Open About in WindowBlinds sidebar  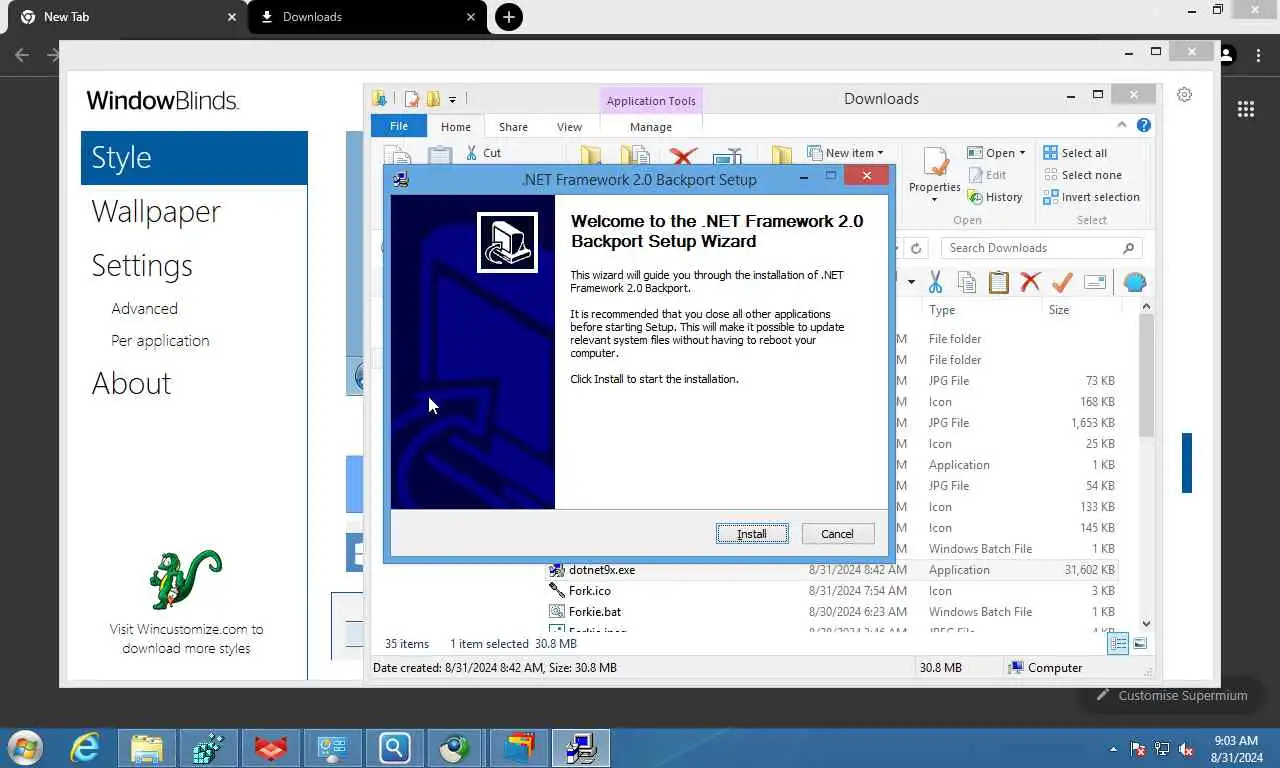[131, 384]
